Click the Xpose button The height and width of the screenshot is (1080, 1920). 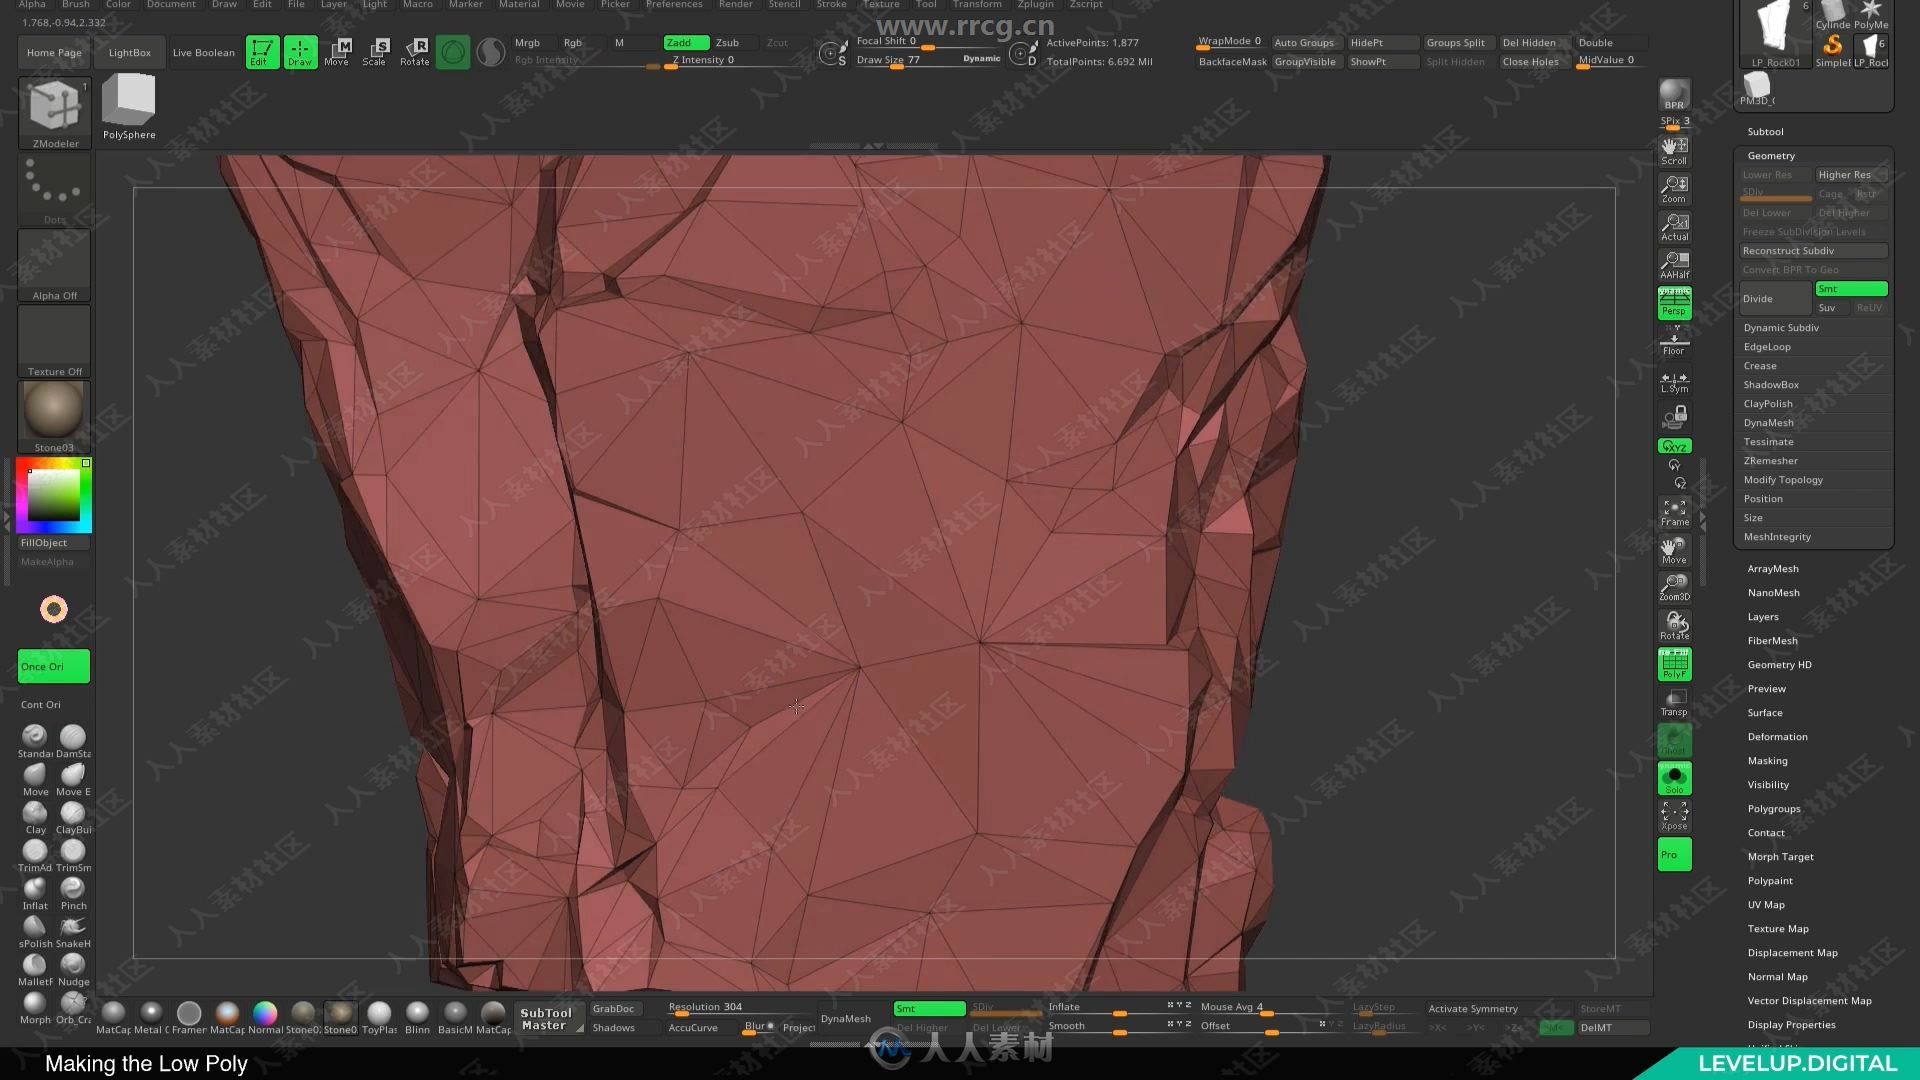point(1674,817)
